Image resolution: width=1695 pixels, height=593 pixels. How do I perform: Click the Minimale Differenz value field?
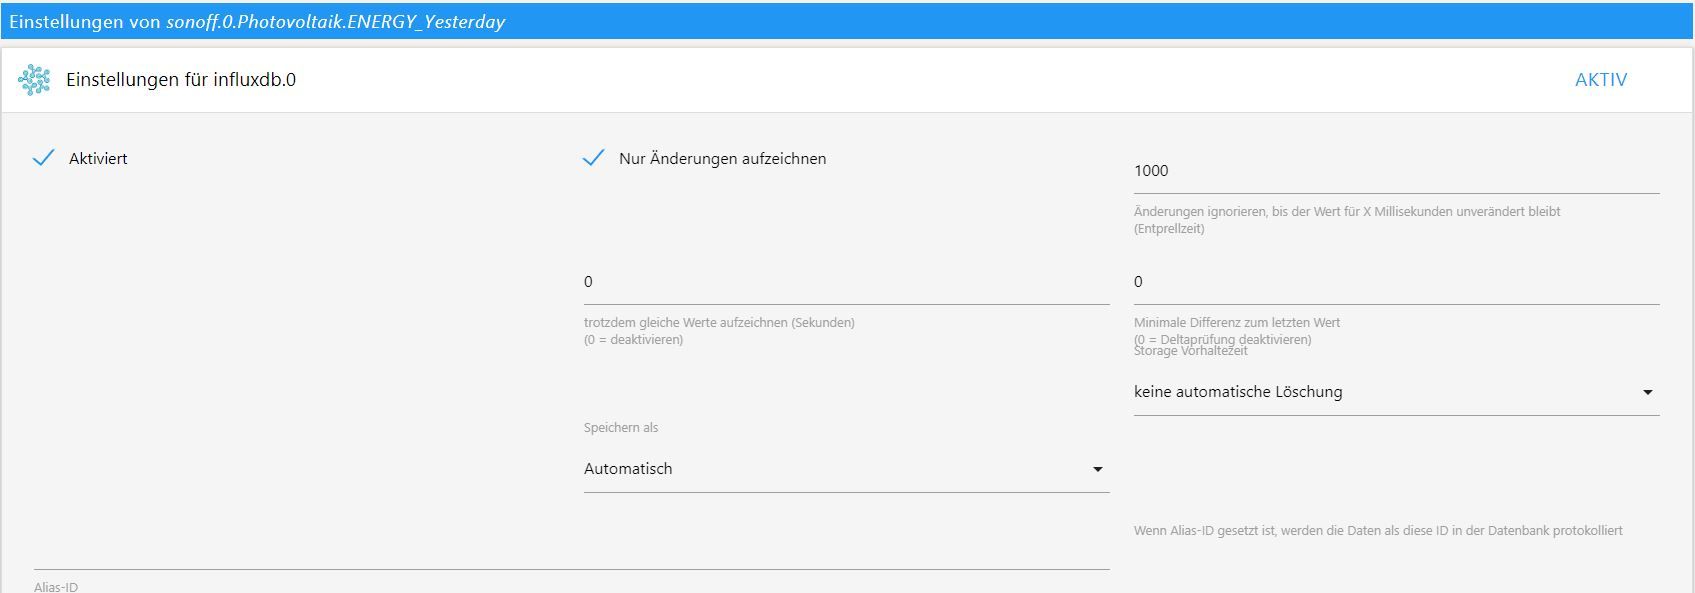[x=1395, y=282]
